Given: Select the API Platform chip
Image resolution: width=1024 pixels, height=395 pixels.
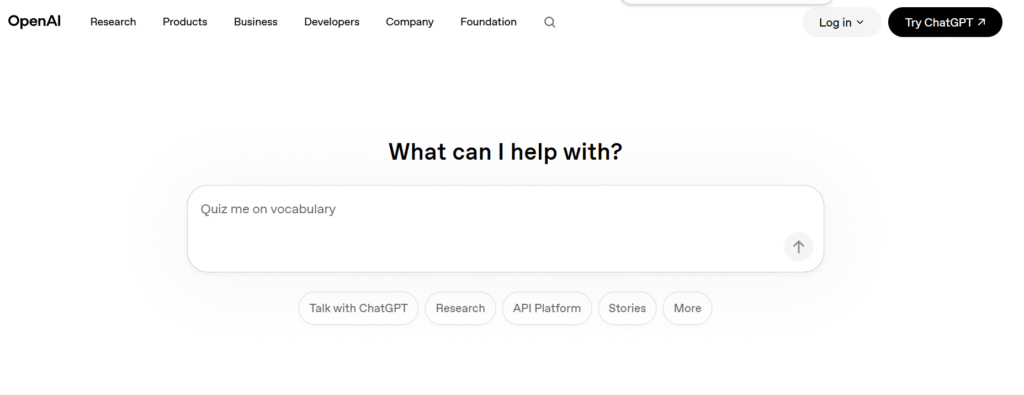Looking at the screenshot, I should point(547,308).
